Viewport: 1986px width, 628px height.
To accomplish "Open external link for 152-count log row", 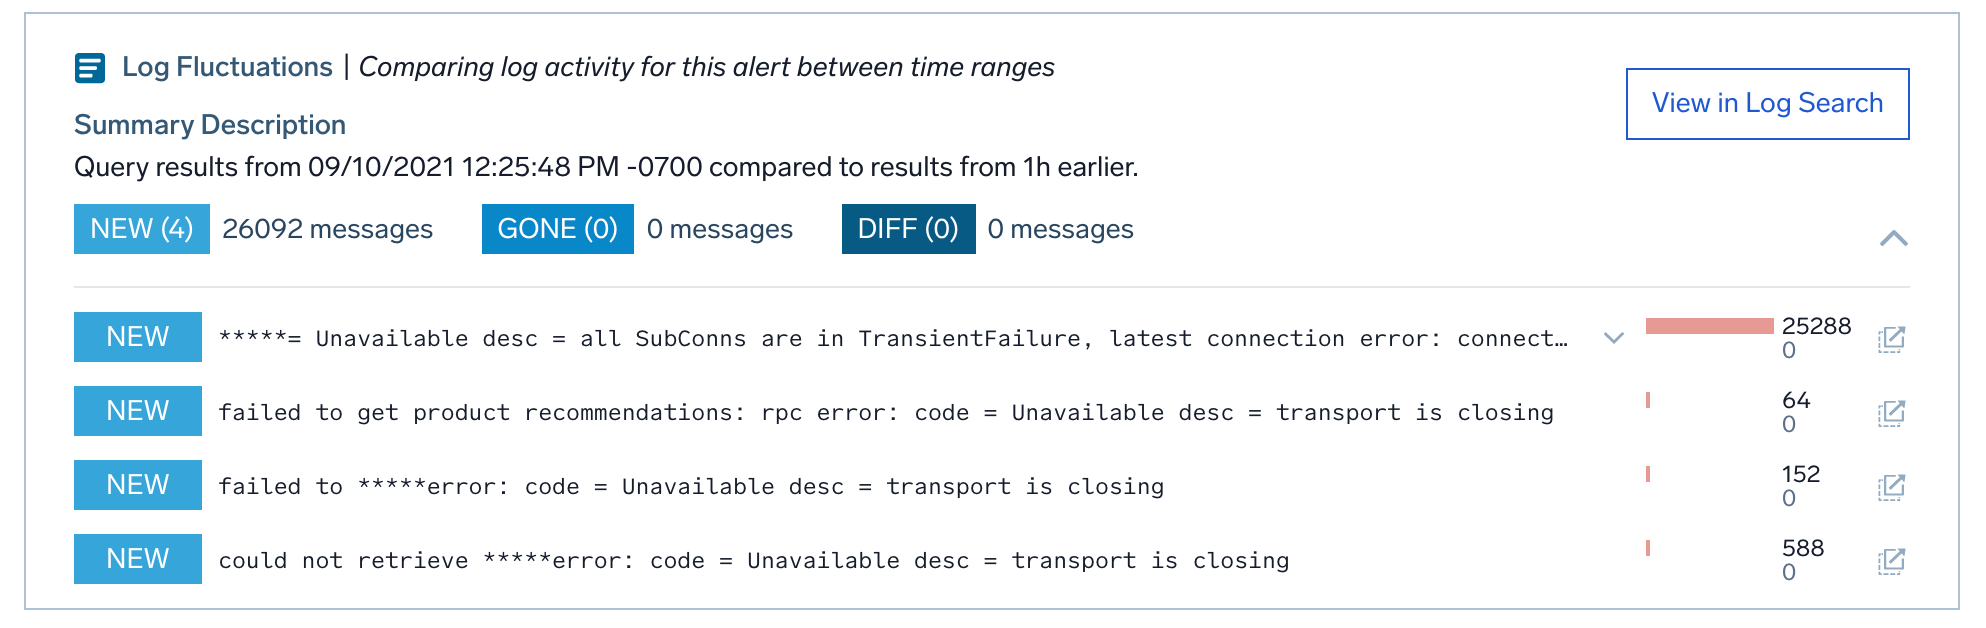I will click(1891, 487).
